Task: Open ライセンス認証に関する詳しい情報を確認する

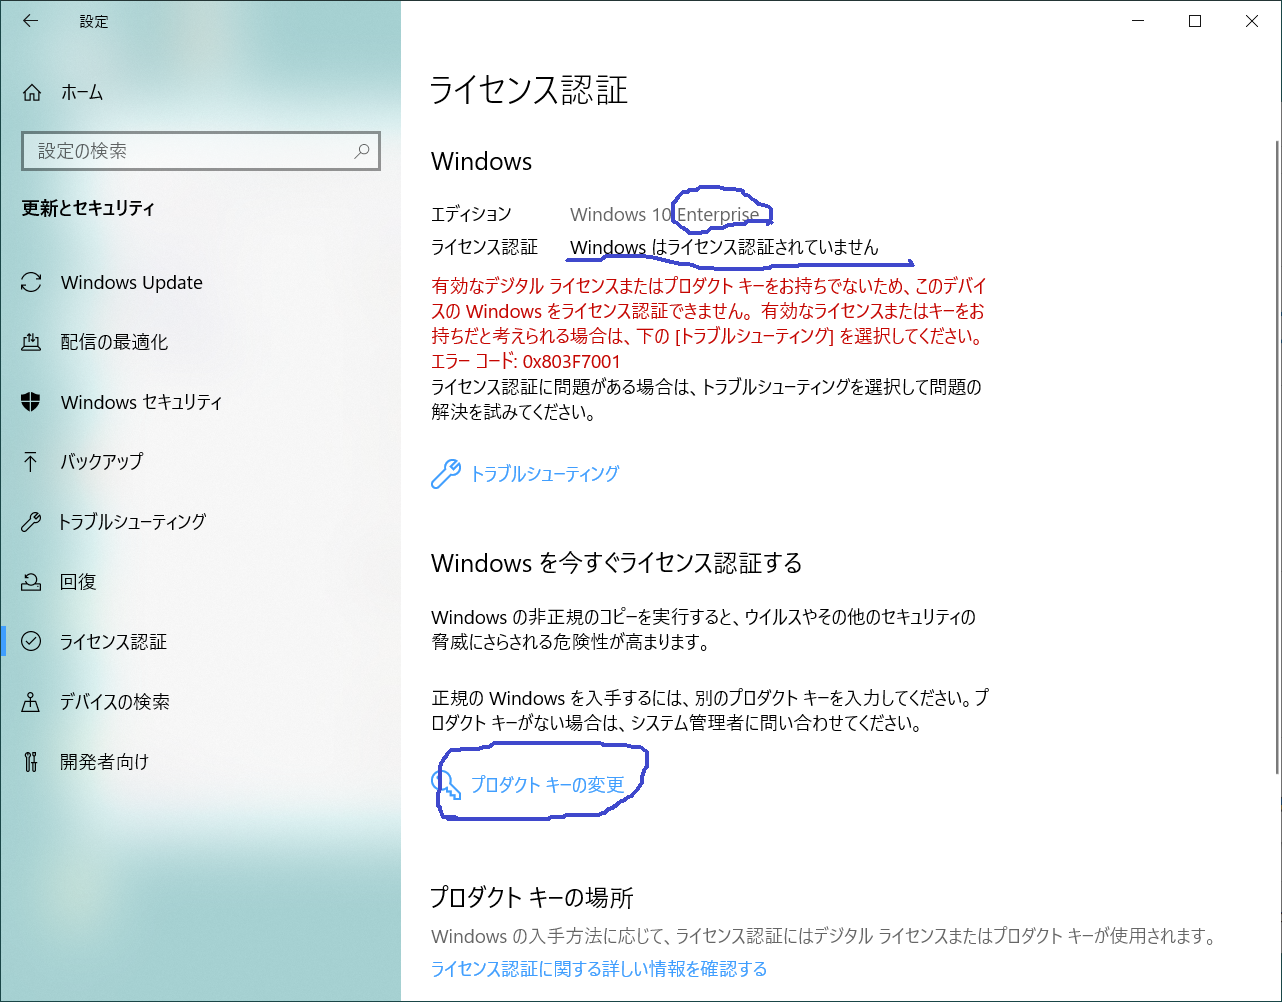Action: [598, 968]
